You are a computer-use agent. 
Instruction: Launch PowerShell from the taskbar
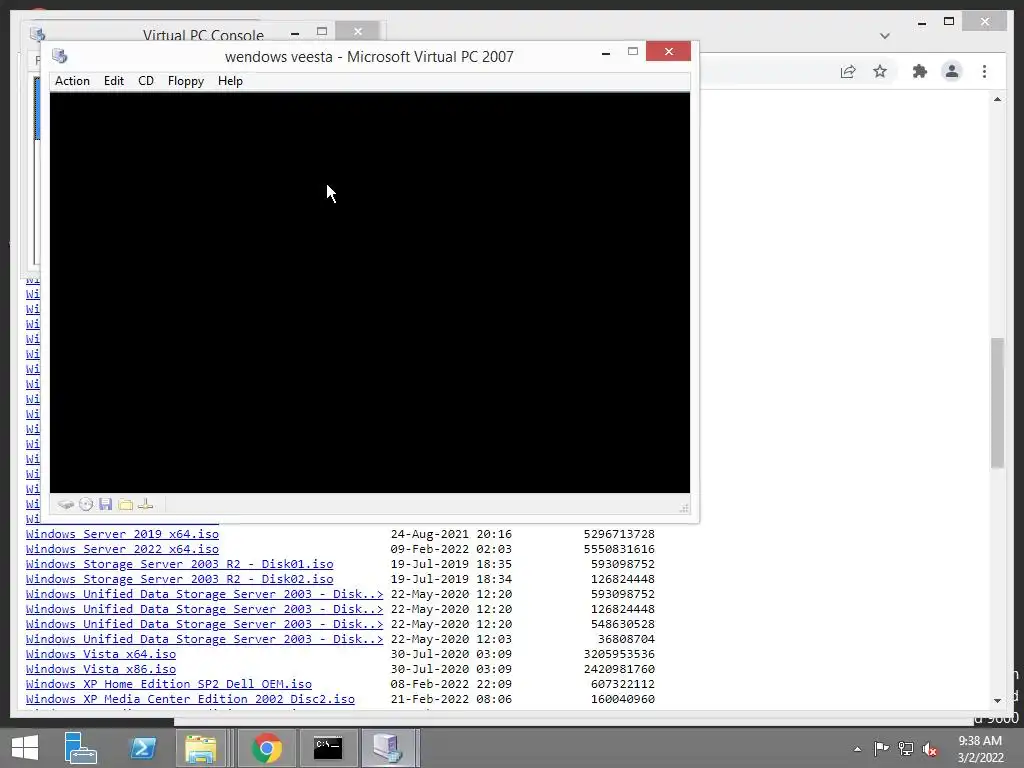[x=142, y=748]
